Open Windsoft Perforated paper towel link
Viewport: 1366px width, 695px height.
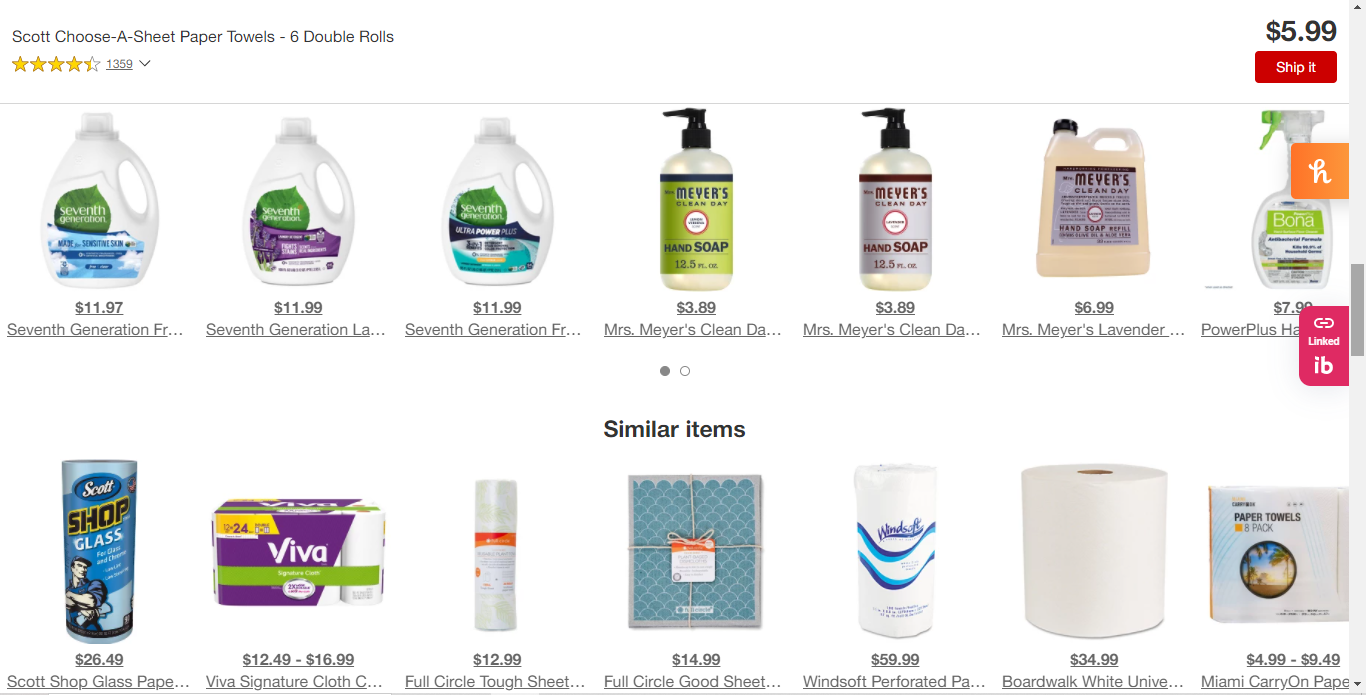(895, 682)
